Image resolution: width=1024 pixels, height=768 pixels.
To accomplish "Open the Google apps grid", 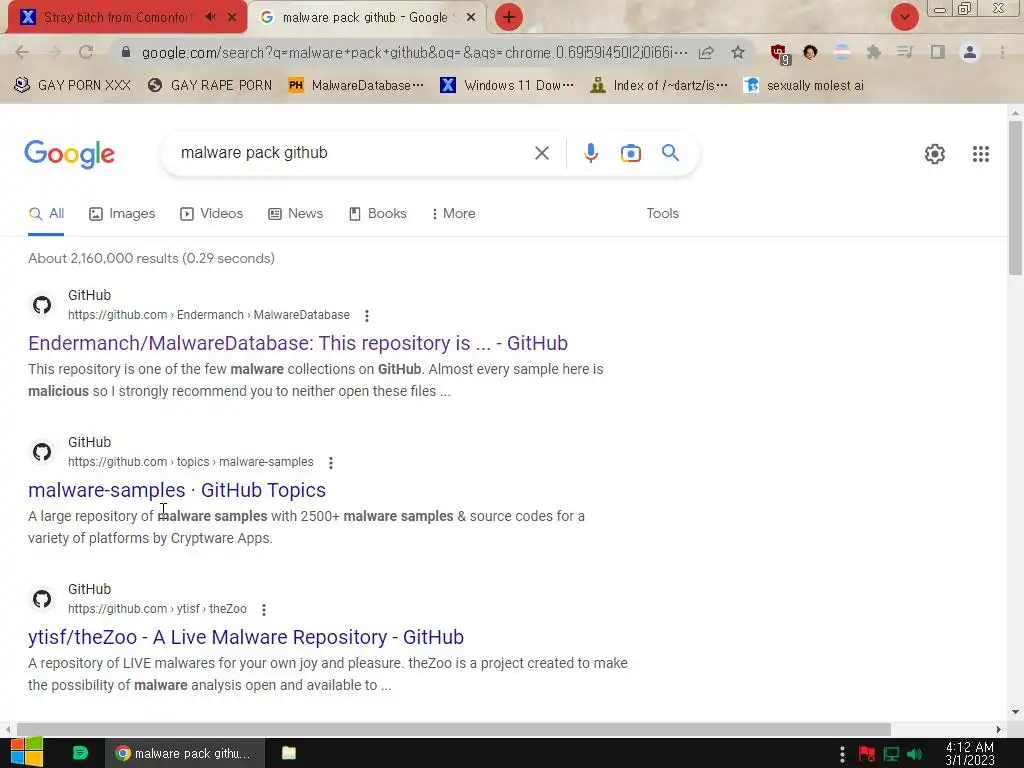I will [x=980, y=154].
